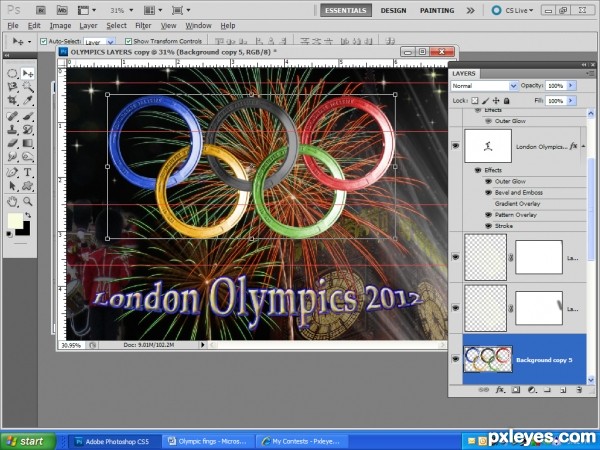The height and width of the screenshot is (450, 600).
Task: Toggle lock transparent pixels
Action: 474,101
